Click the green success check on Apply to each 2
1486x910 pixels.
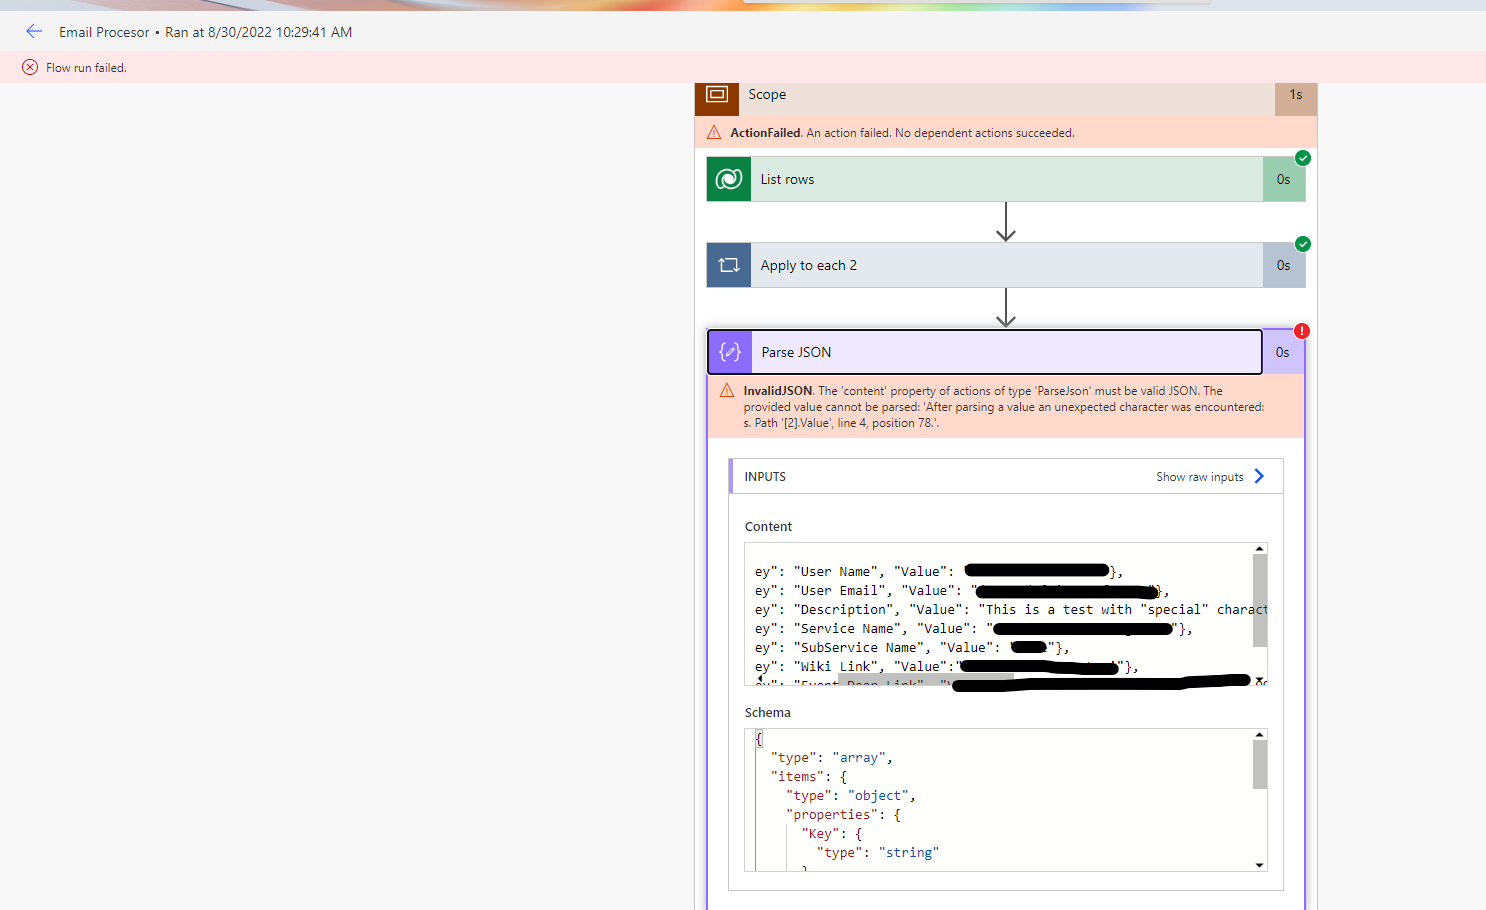(1302, 244)
